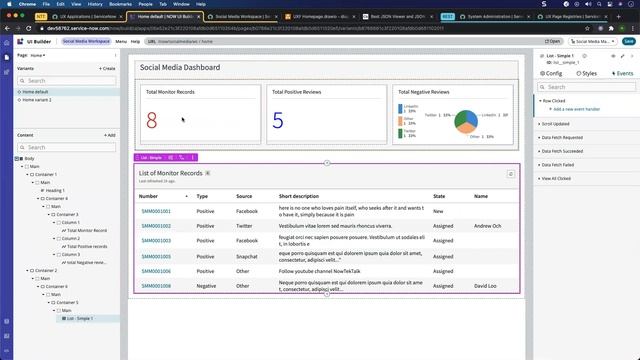Click bottom-left rail icon above last

click(x=7, y=336)
